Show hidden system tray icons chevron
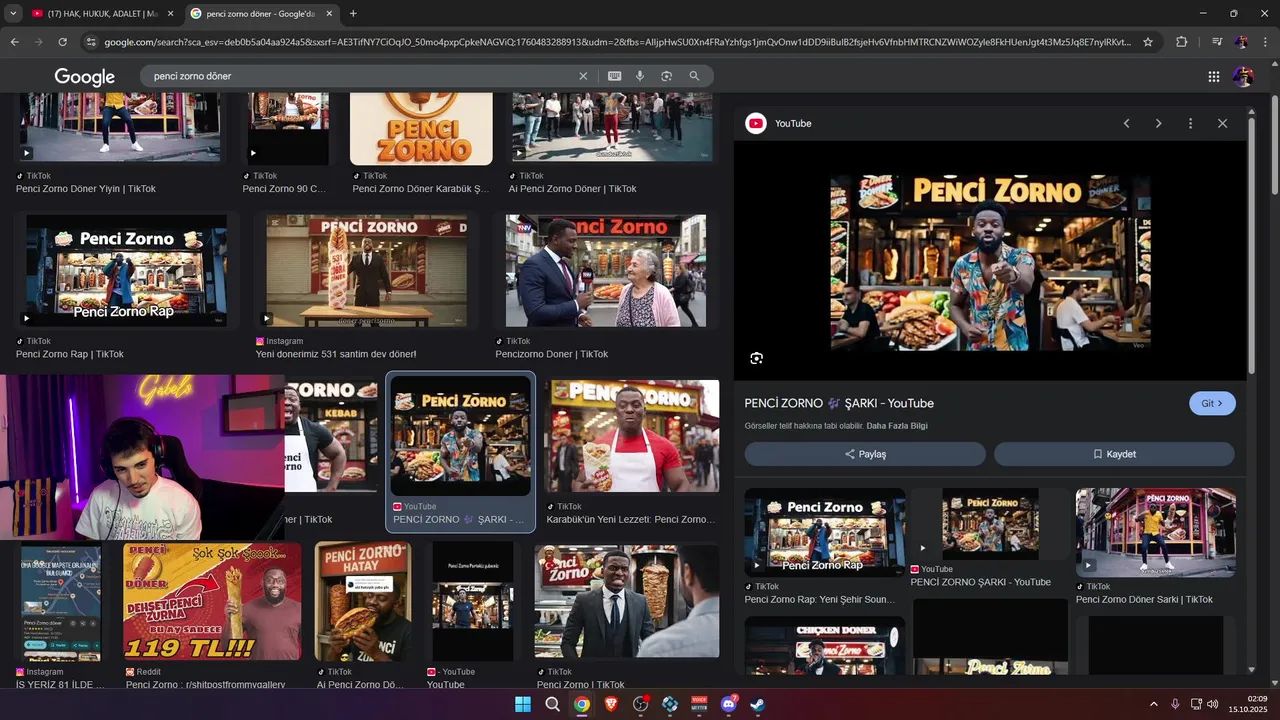Image resolution: width=1280 pixels, height=720 pixels. point(1153,704)
